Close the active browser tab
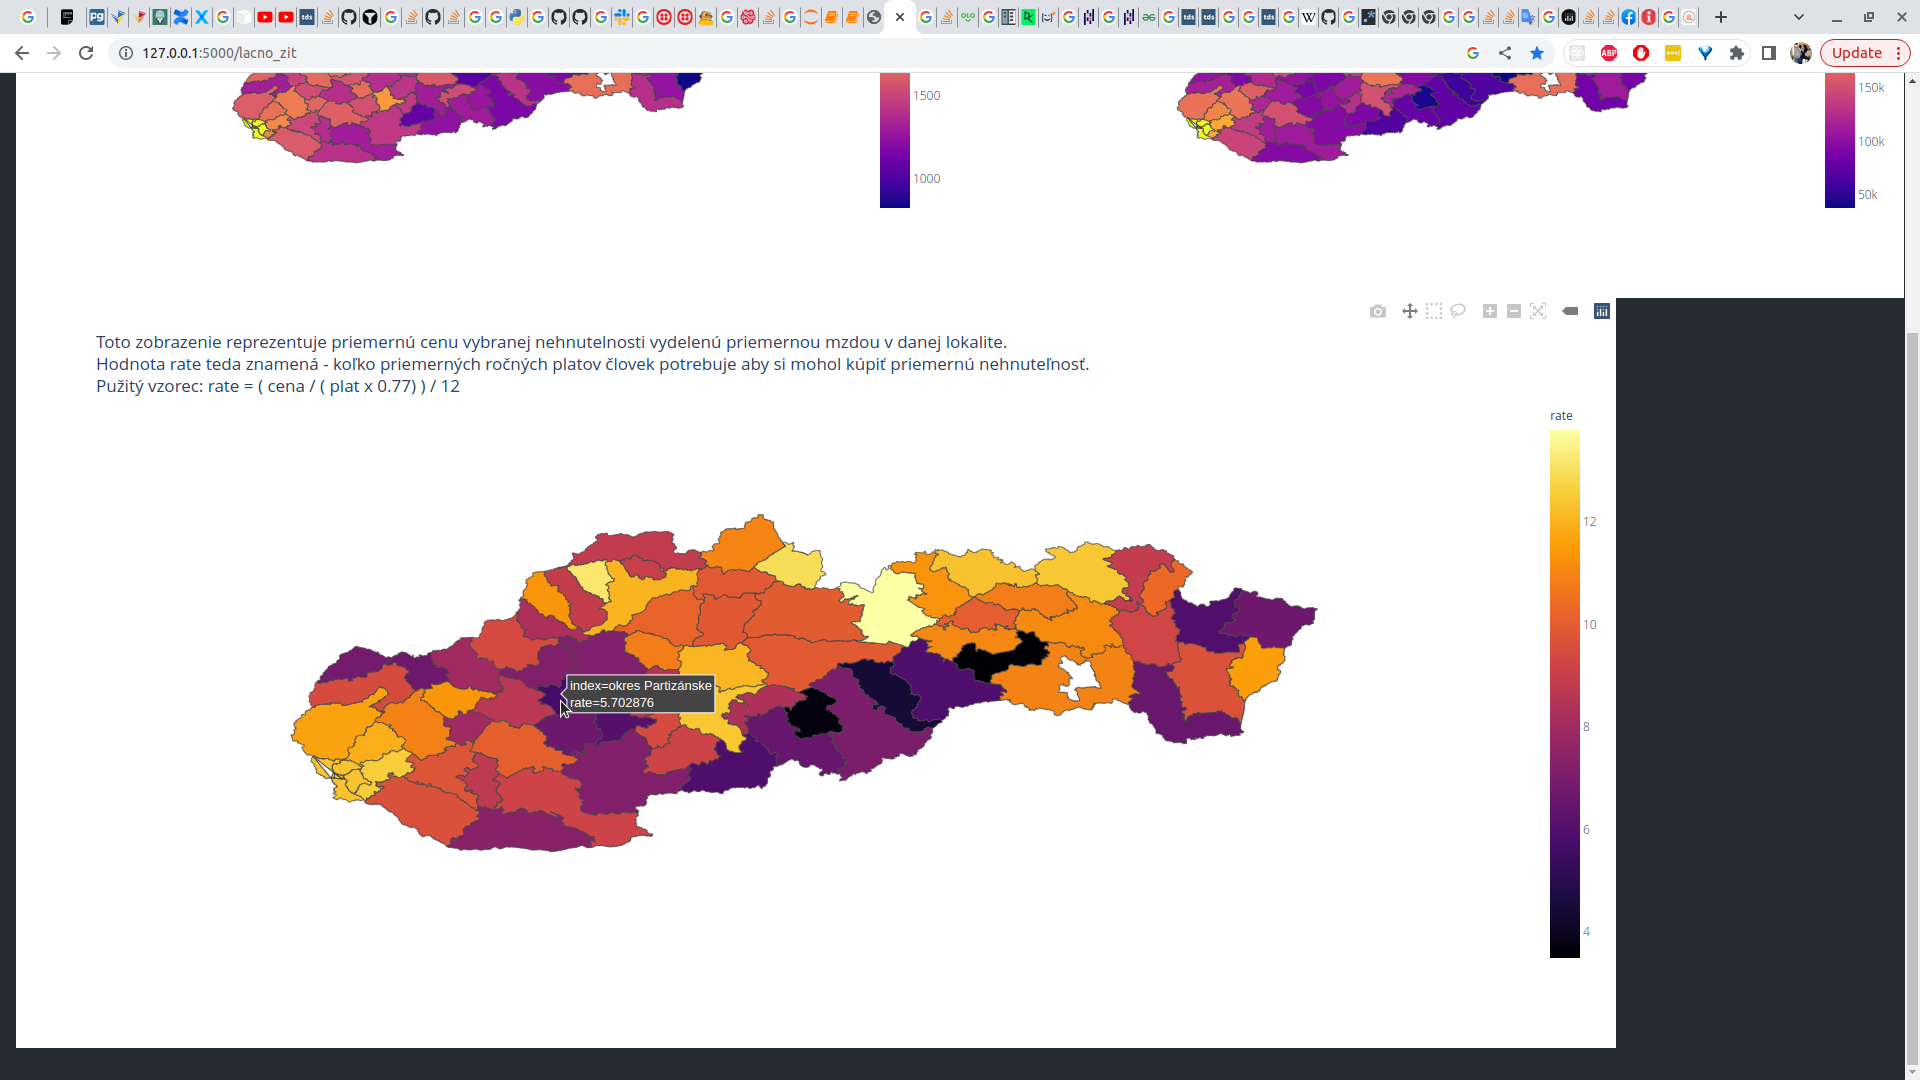This screenshot has width=1920, height=1080. (x=900, y=17)
